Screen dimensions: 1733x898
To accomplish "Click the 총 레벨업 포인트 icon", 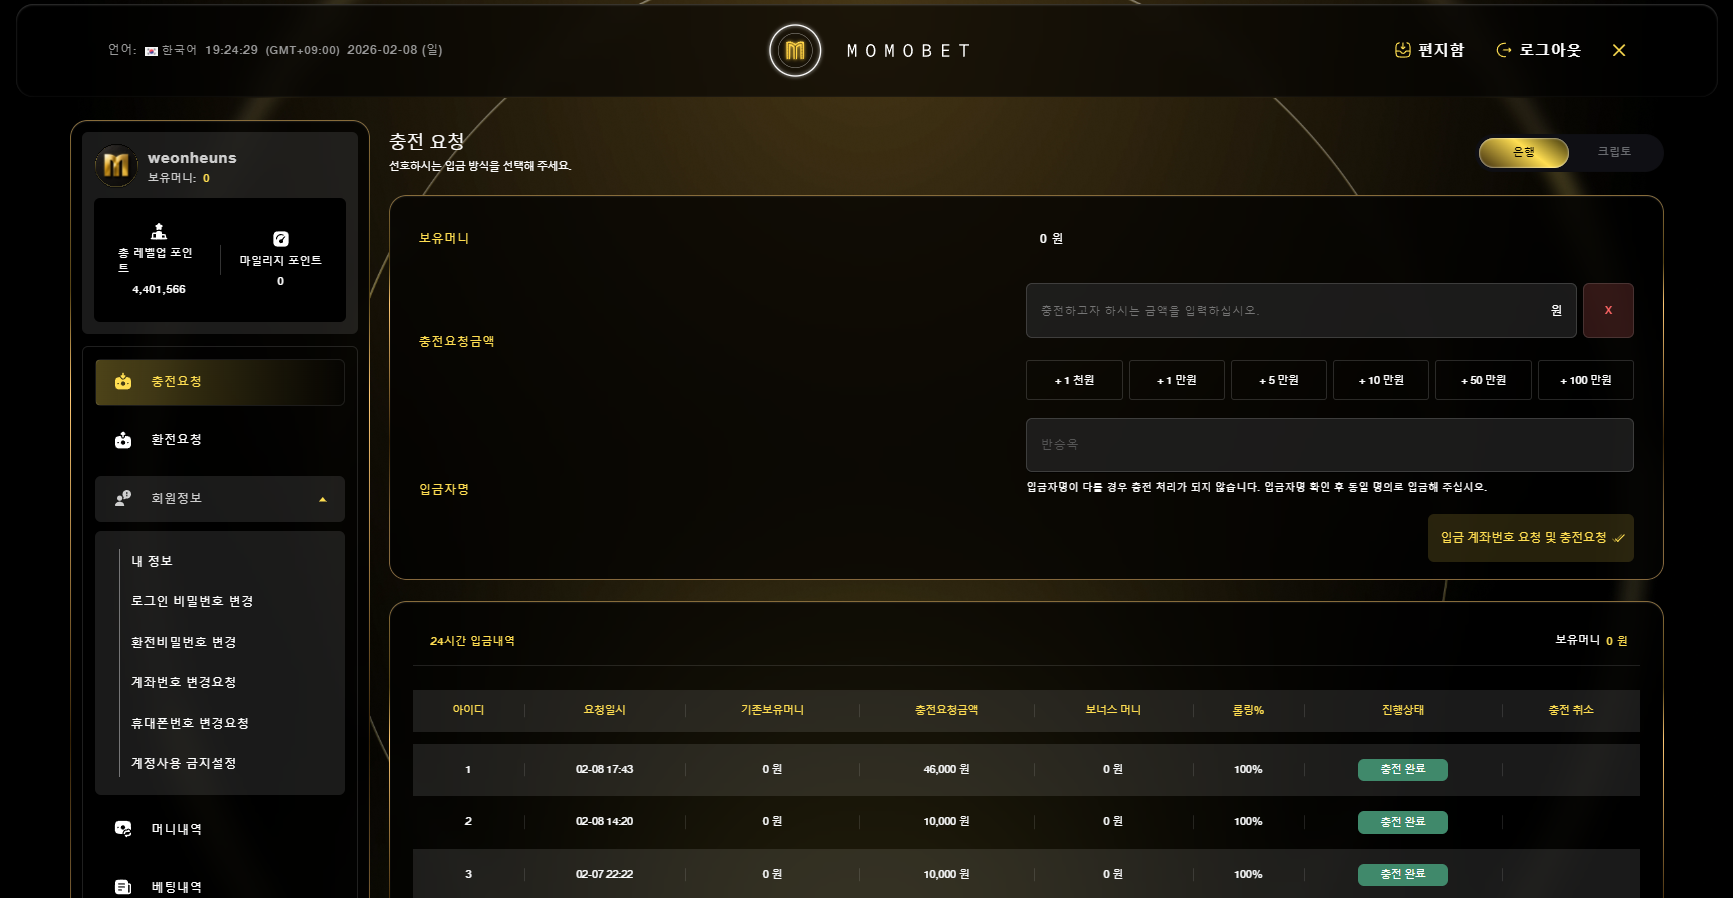I will tap(158, 232).
